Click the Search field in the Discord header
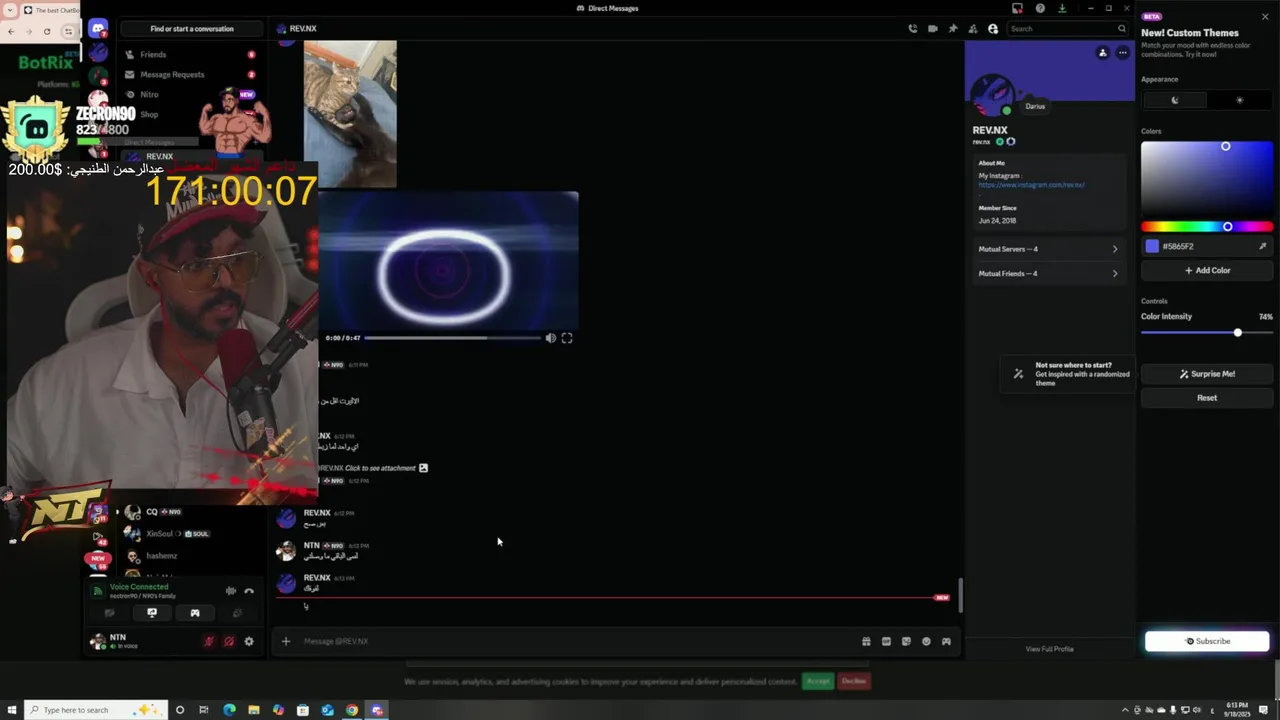Viewport: 1280px width, 720px height. pos(1068,29)
